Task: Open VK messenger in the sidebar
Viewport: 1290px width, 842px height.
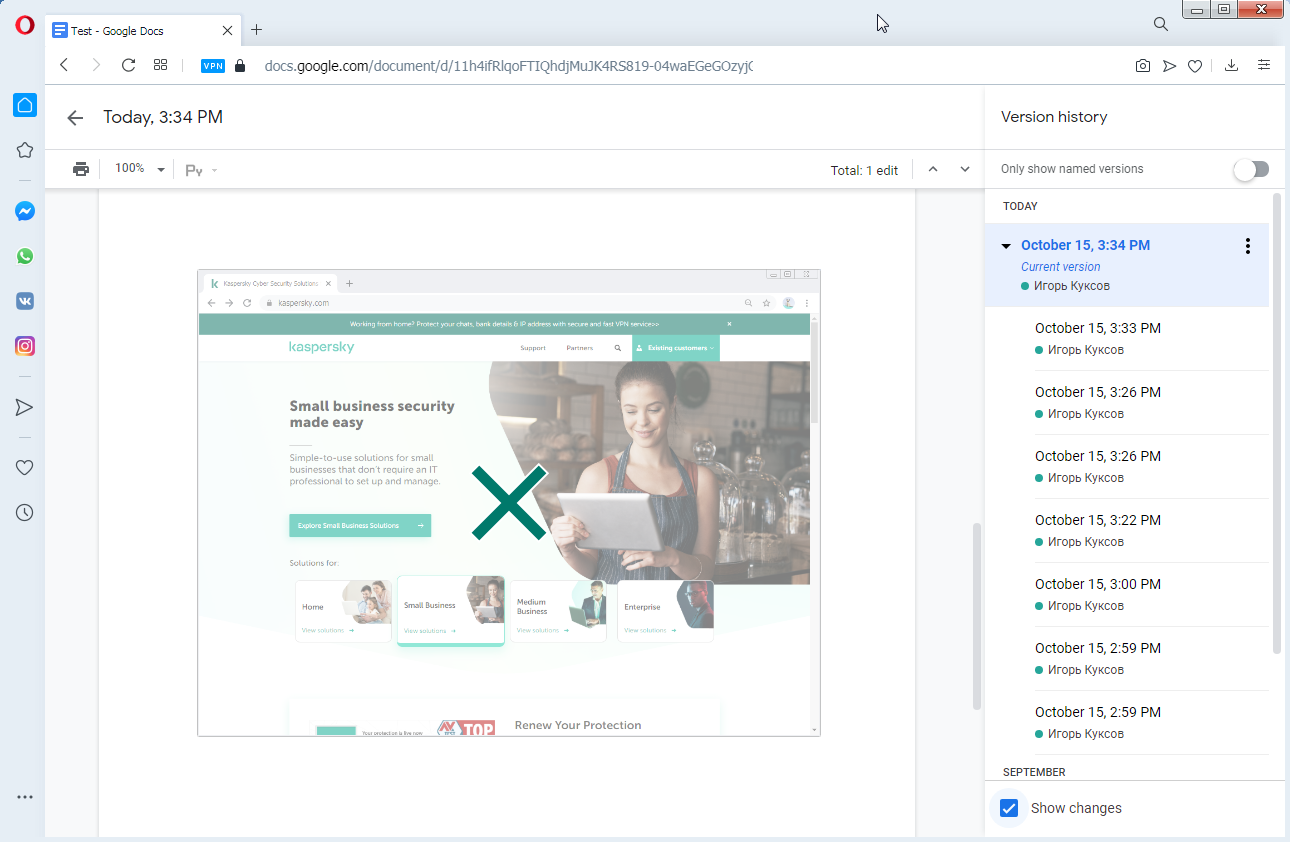Action: [25, 301]
